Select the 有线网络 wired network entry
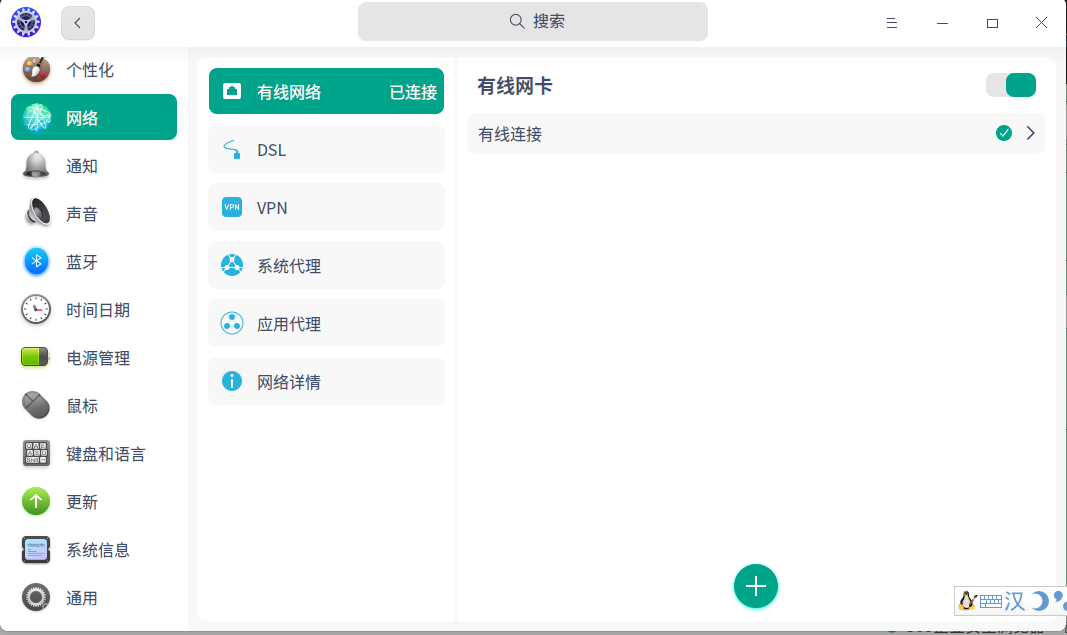The height and width of the screenshot is (635, 1067). coord(327,91)
